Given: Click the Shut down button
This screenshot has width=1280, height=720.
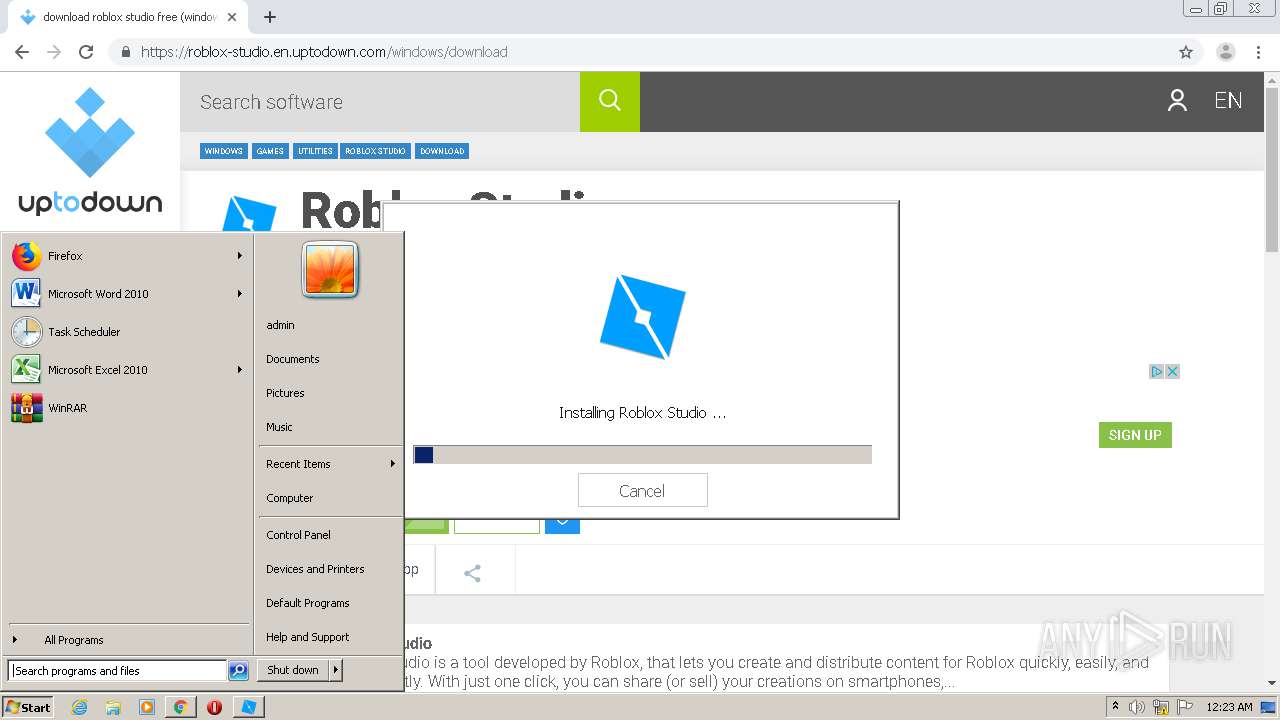Looking at the screenshot, I should 293,670.
